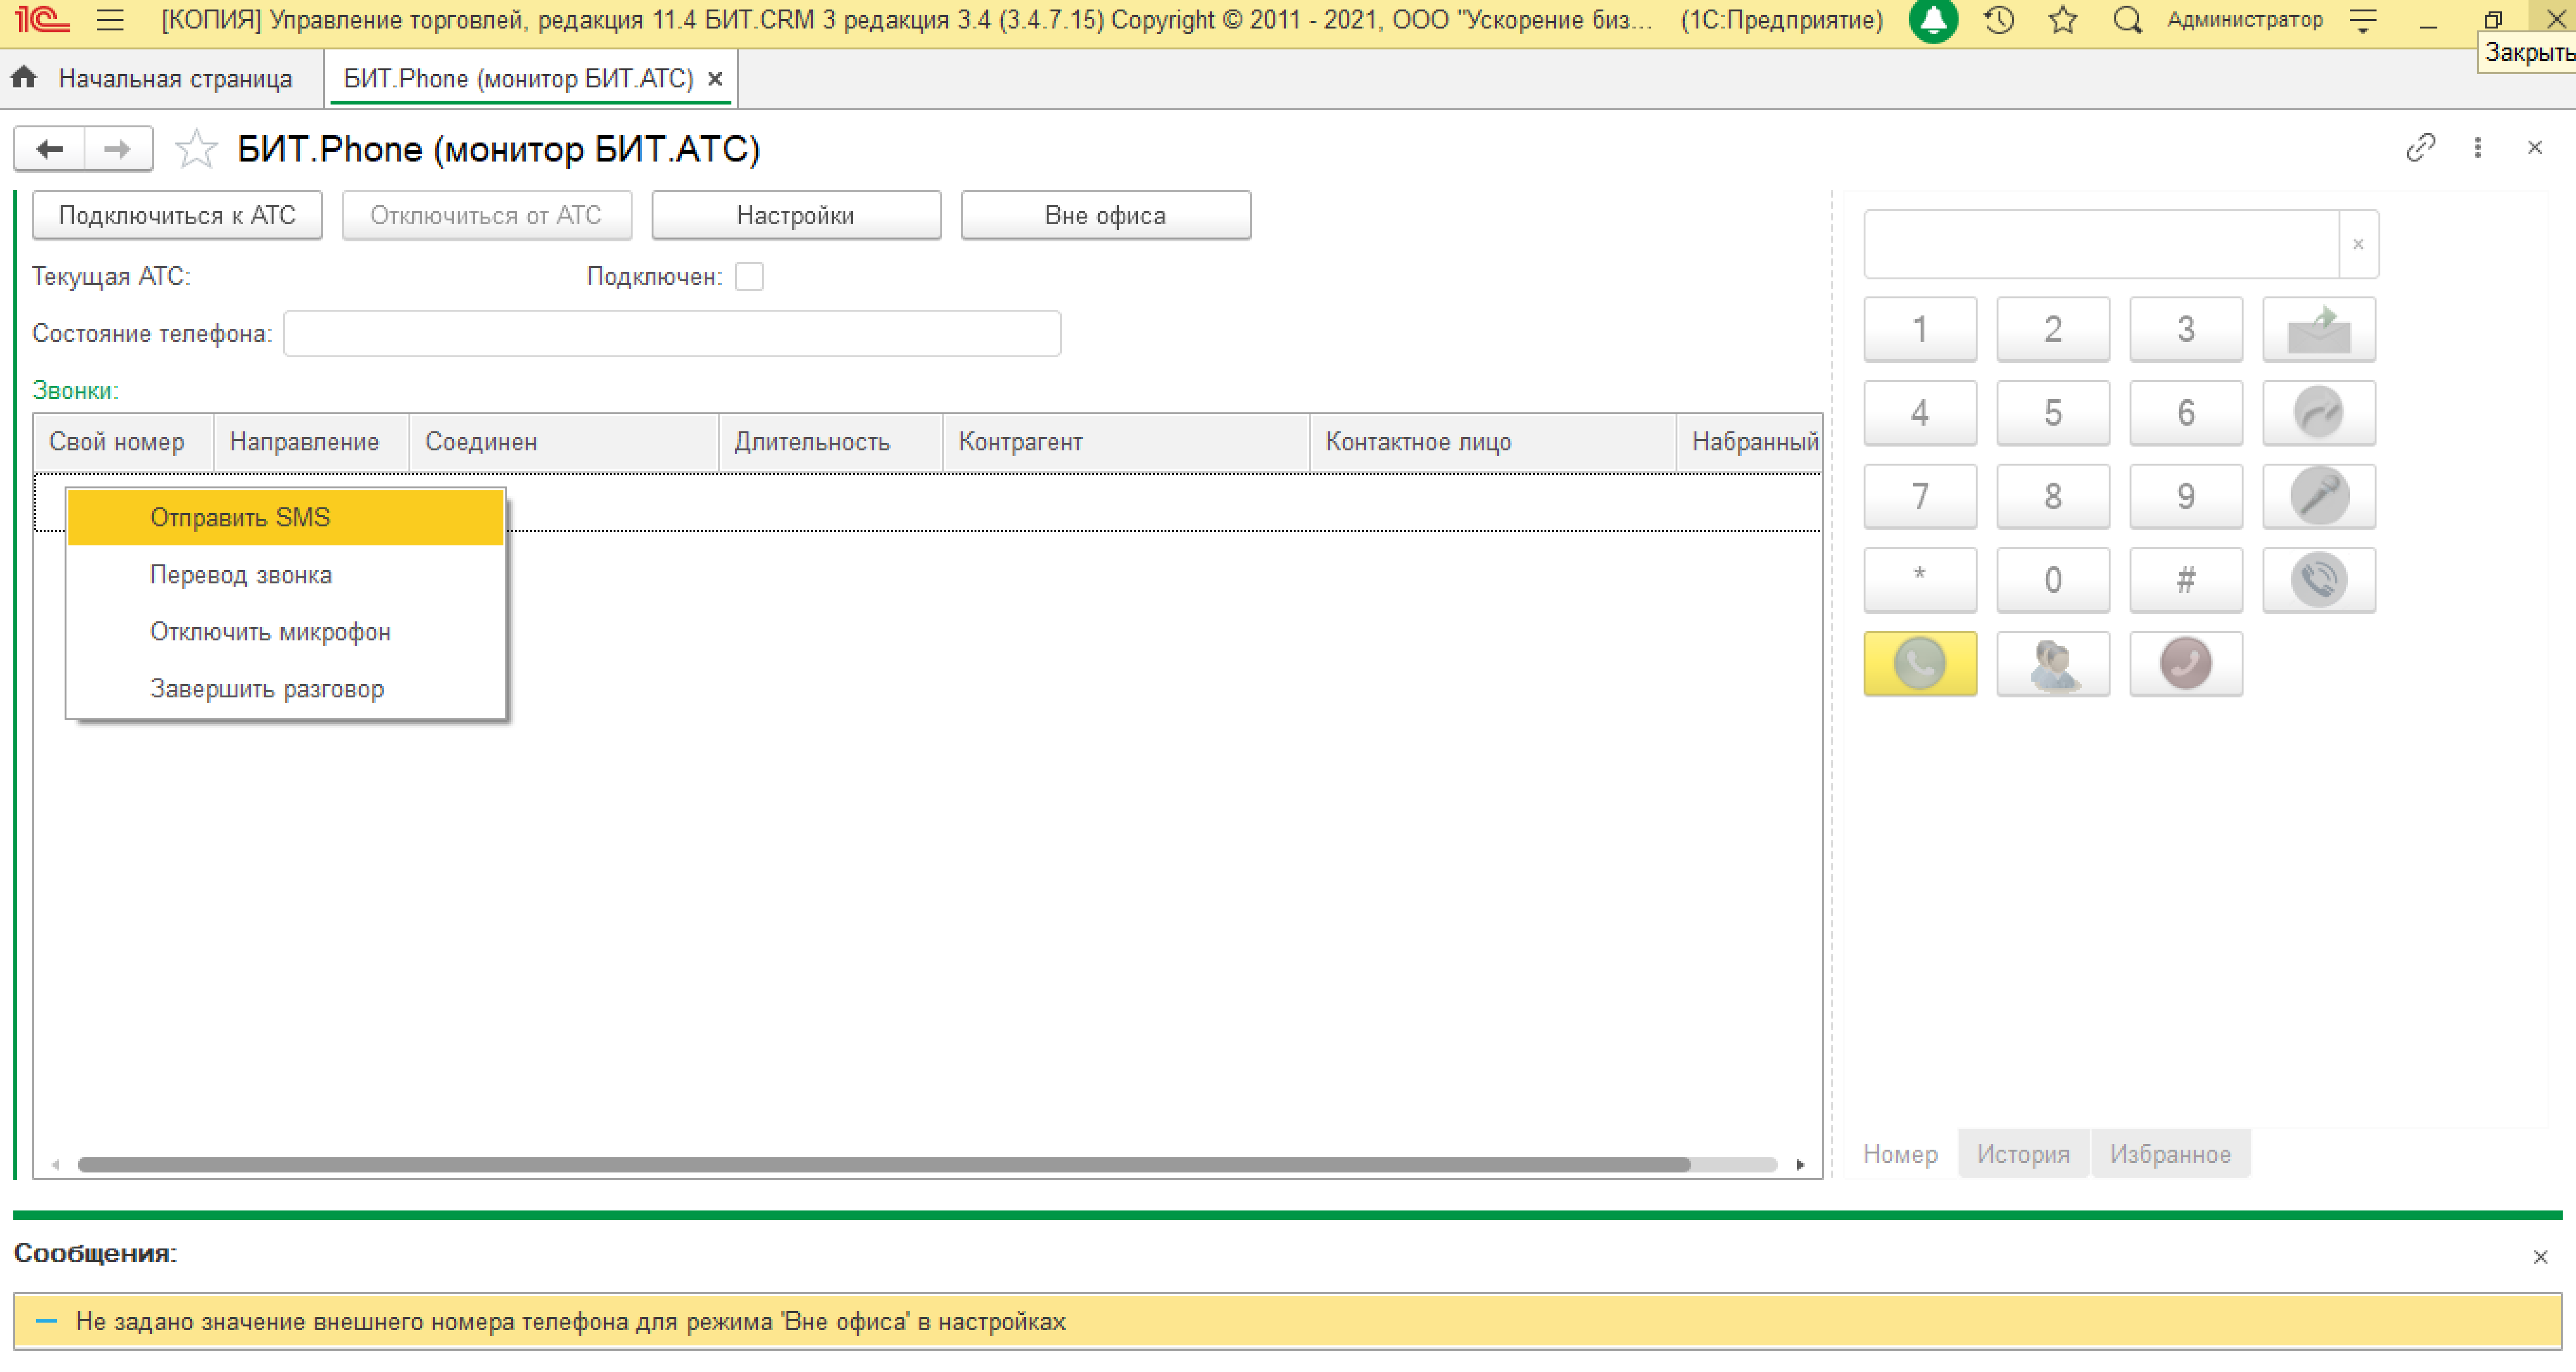Add page to favorites star icon
This screenshot has height=1372, width=2576.
195,150
